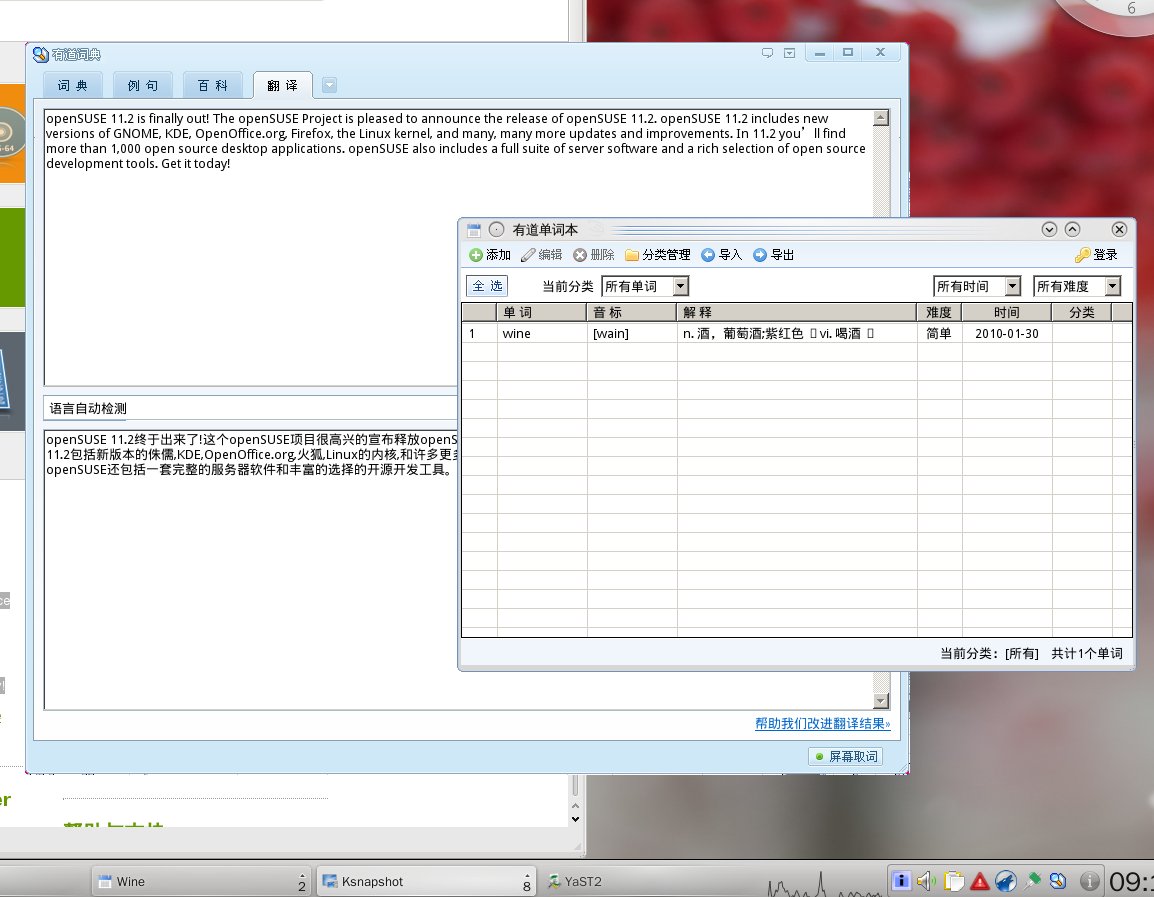The image size is (1154, 897).
Task: Open the 帮助我们改进翻译结果 link
Action: point(822,724)
